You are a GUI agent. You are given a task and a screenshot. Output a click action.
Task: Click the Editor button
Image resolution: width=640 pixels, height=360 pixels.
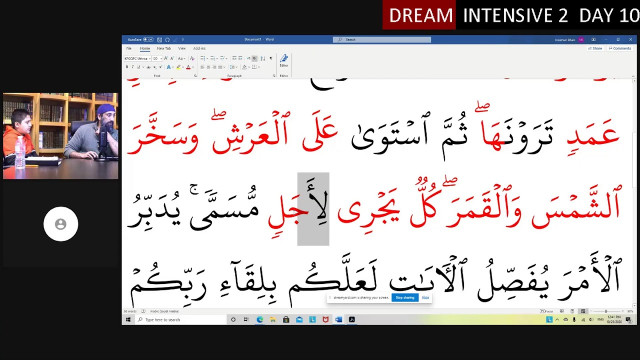click(284, 61)
